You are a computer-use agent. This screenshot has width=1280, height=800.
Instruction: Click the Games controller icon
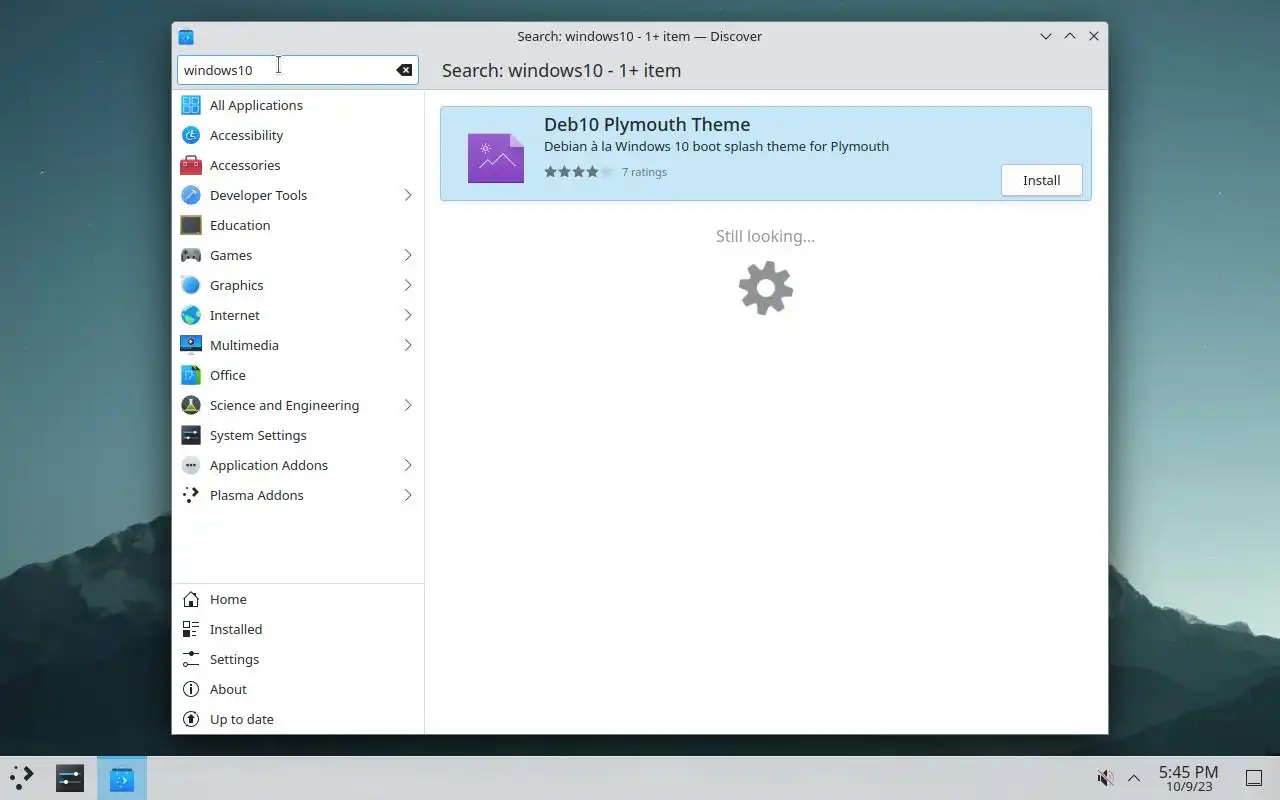(x=191, y=255)
